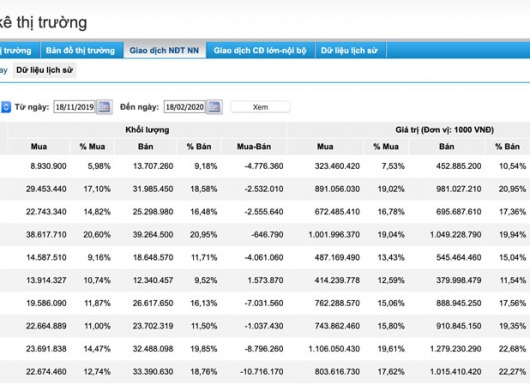The width and height of the screenshot is (530, 385).
Task: Select cell value 1.573.870
Action: pyautogui.click(x=265, y=280)
